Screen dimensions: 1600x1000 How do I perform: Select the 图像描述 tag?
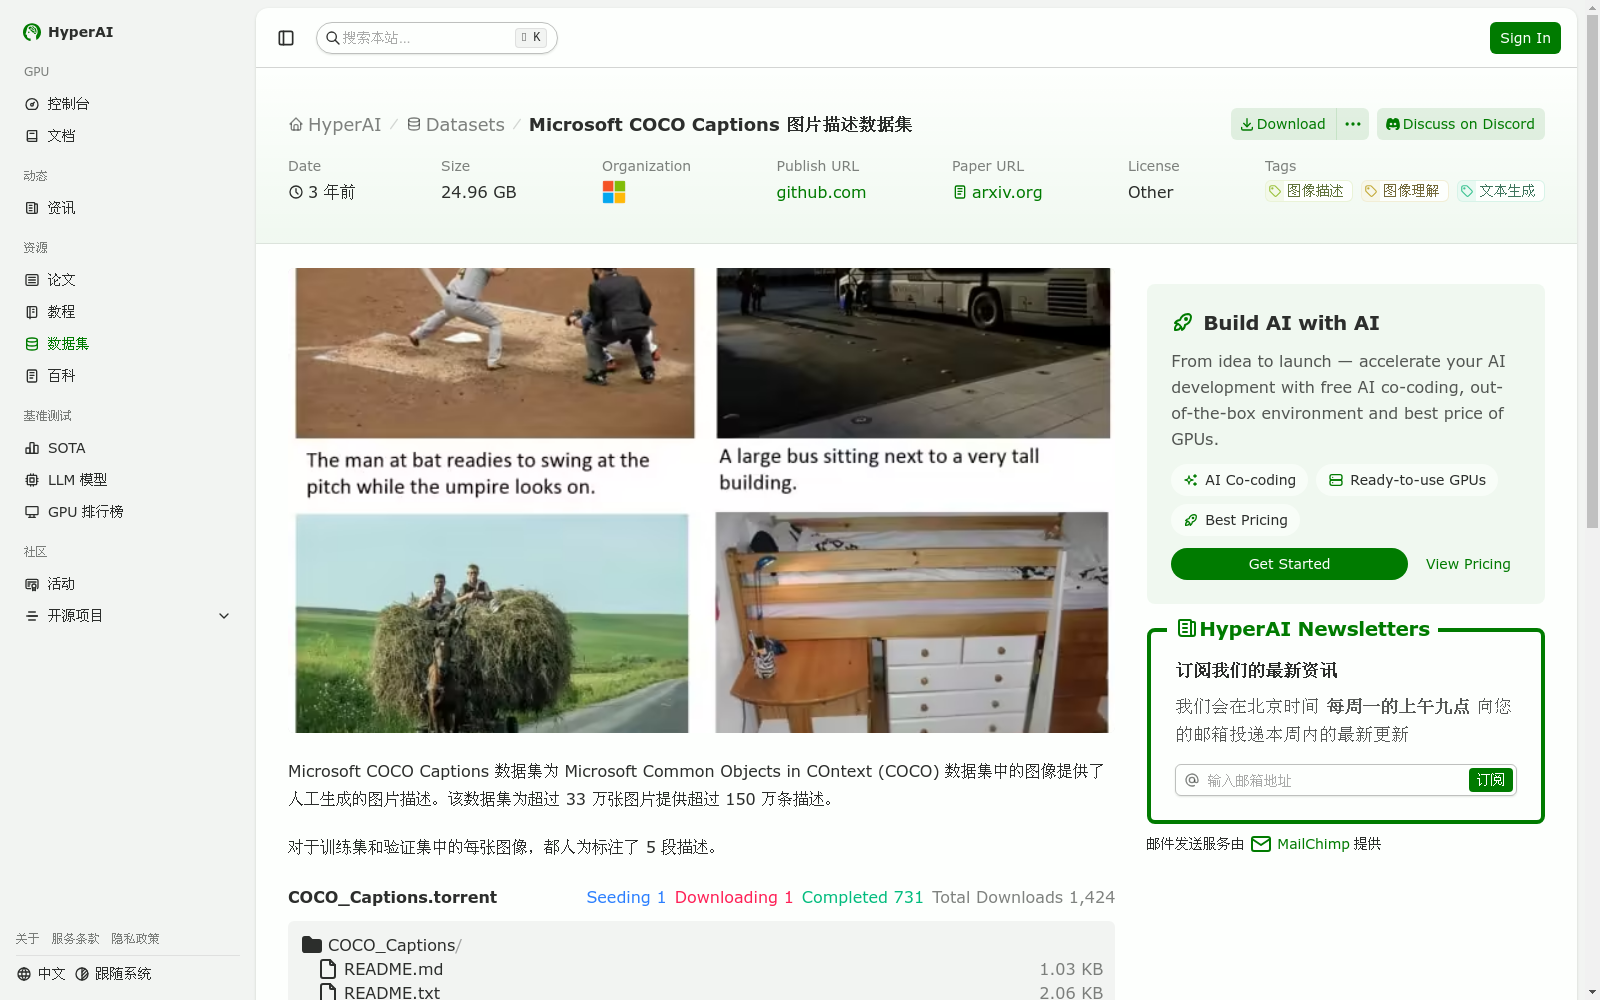pyautogui.click(x=1308, y=191)
